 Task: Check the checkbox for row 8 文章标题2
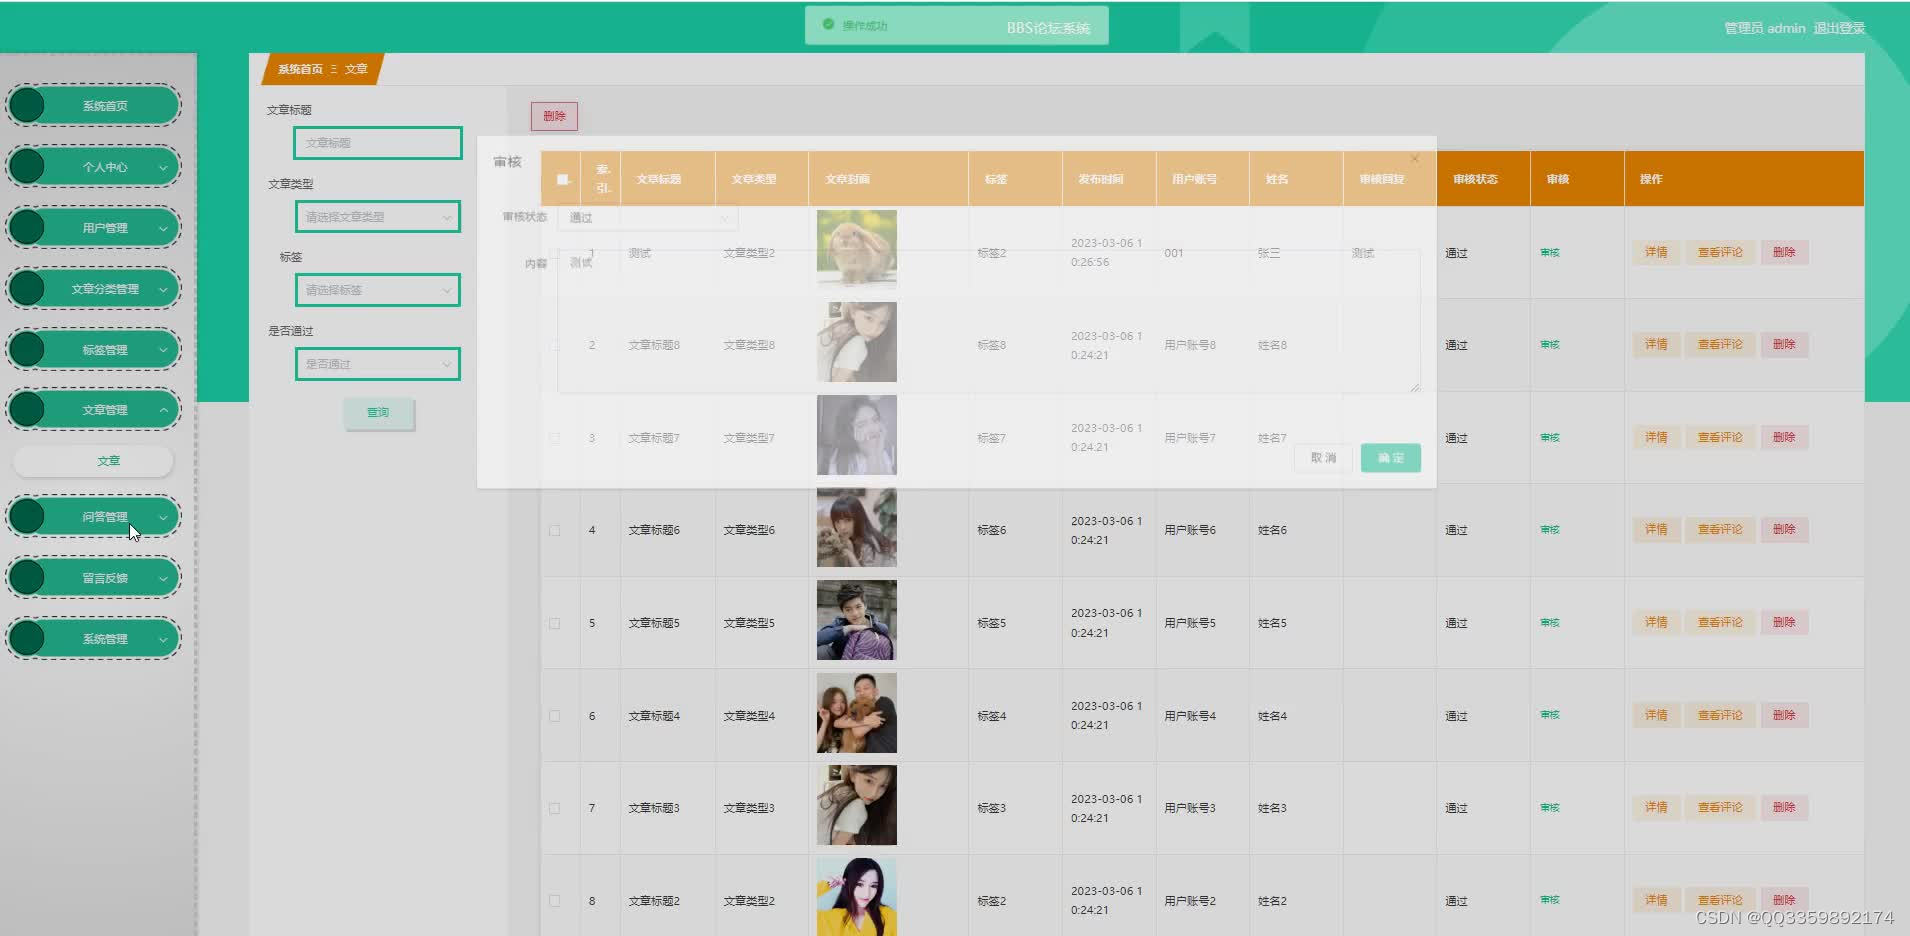[x=555, y=901]
